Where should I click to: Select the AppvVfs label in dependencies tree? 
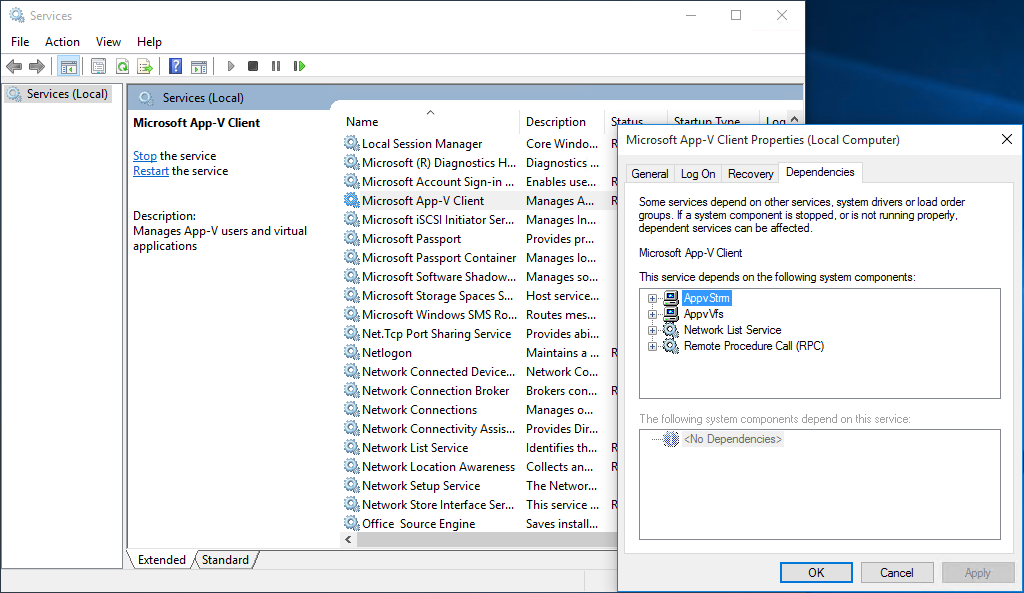pos(703,314)
